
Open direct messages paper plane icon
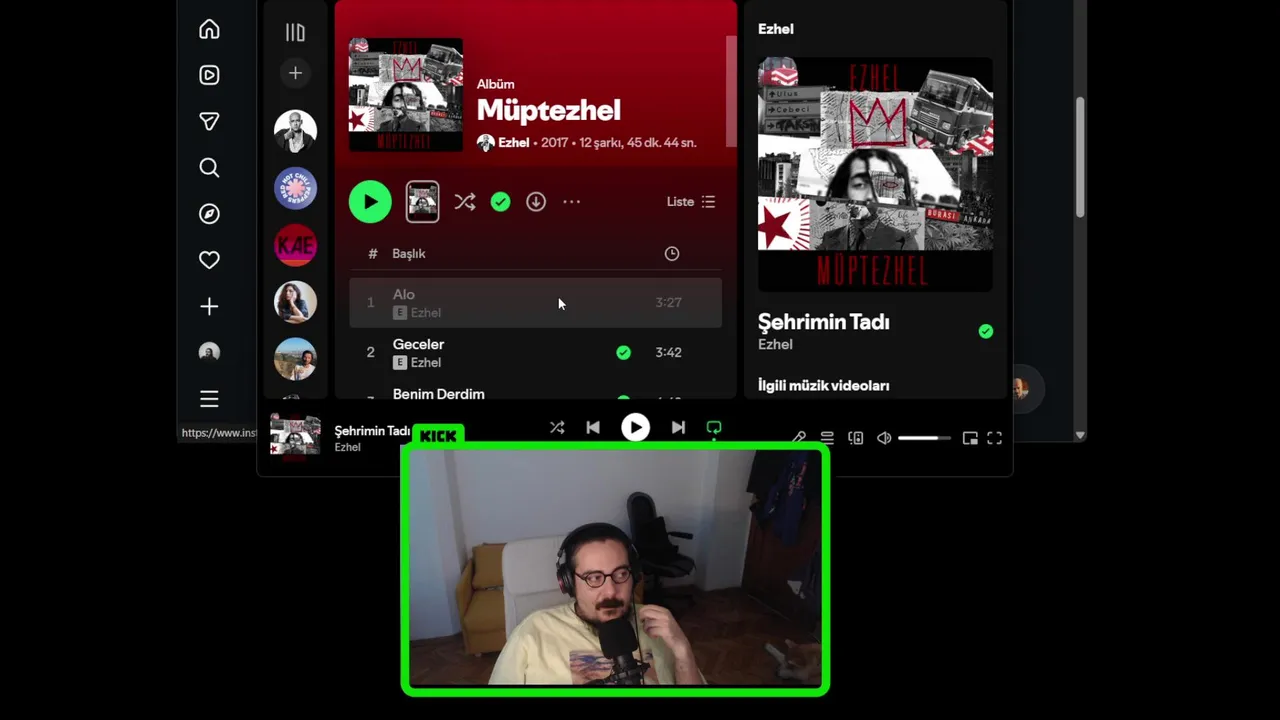click(209, 121)
